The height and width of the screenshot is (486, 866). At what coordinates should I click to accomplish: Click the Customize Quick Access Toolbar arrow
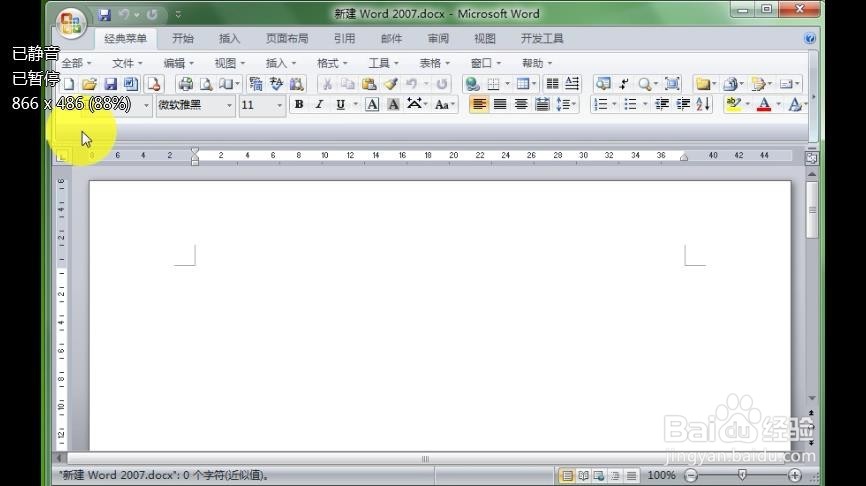[x=178, y=15]
